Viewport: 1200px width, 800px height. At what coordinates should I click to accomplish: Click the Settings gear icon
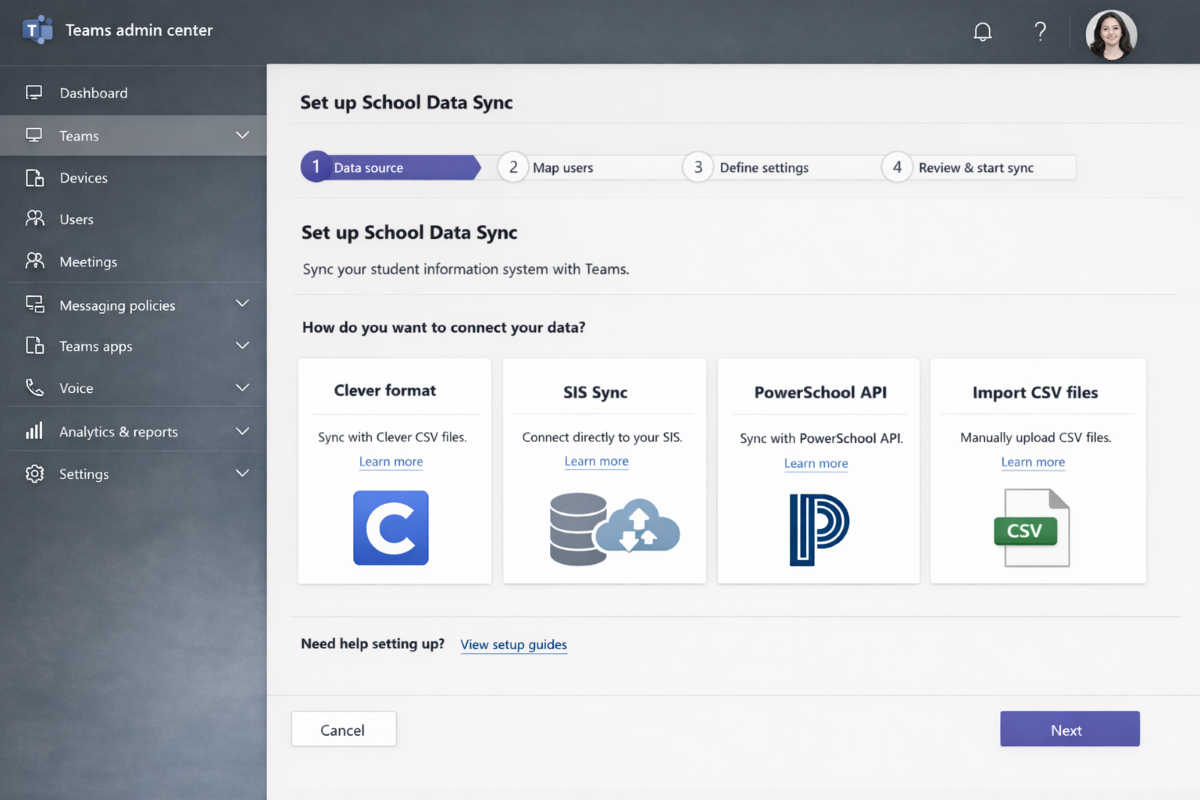click(x=35, y=474)
